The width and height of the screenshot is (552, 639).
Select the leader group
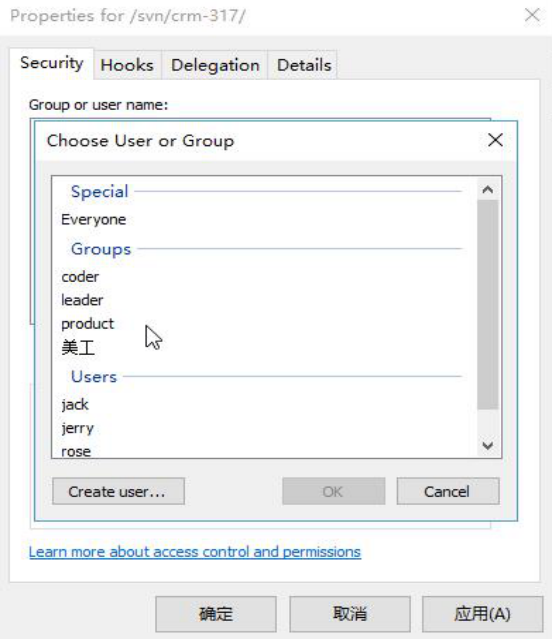(x=82, y=300)
